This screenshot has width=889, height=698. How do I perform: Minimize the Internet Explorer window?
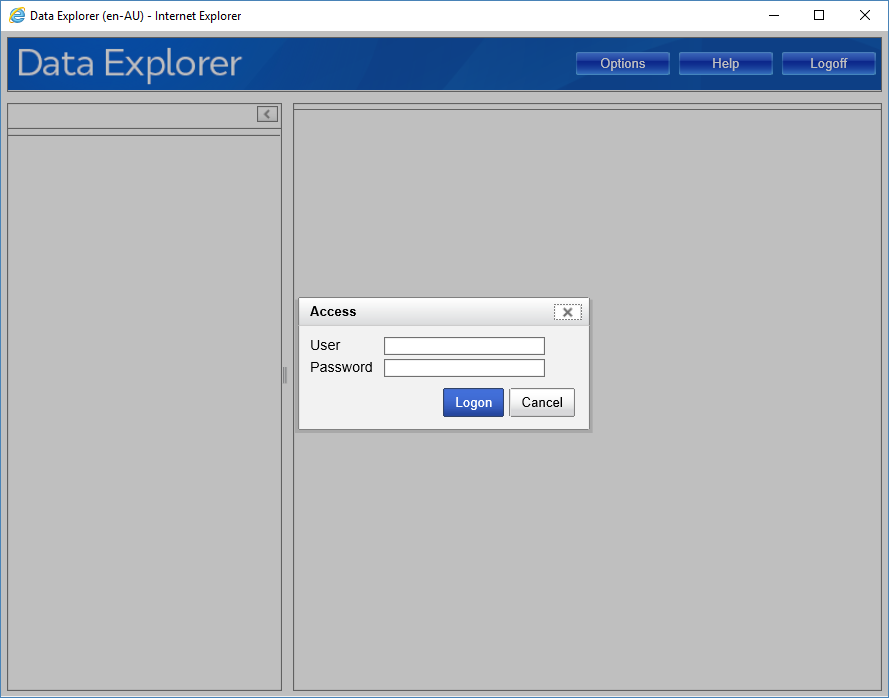click(x=773, y=16)
